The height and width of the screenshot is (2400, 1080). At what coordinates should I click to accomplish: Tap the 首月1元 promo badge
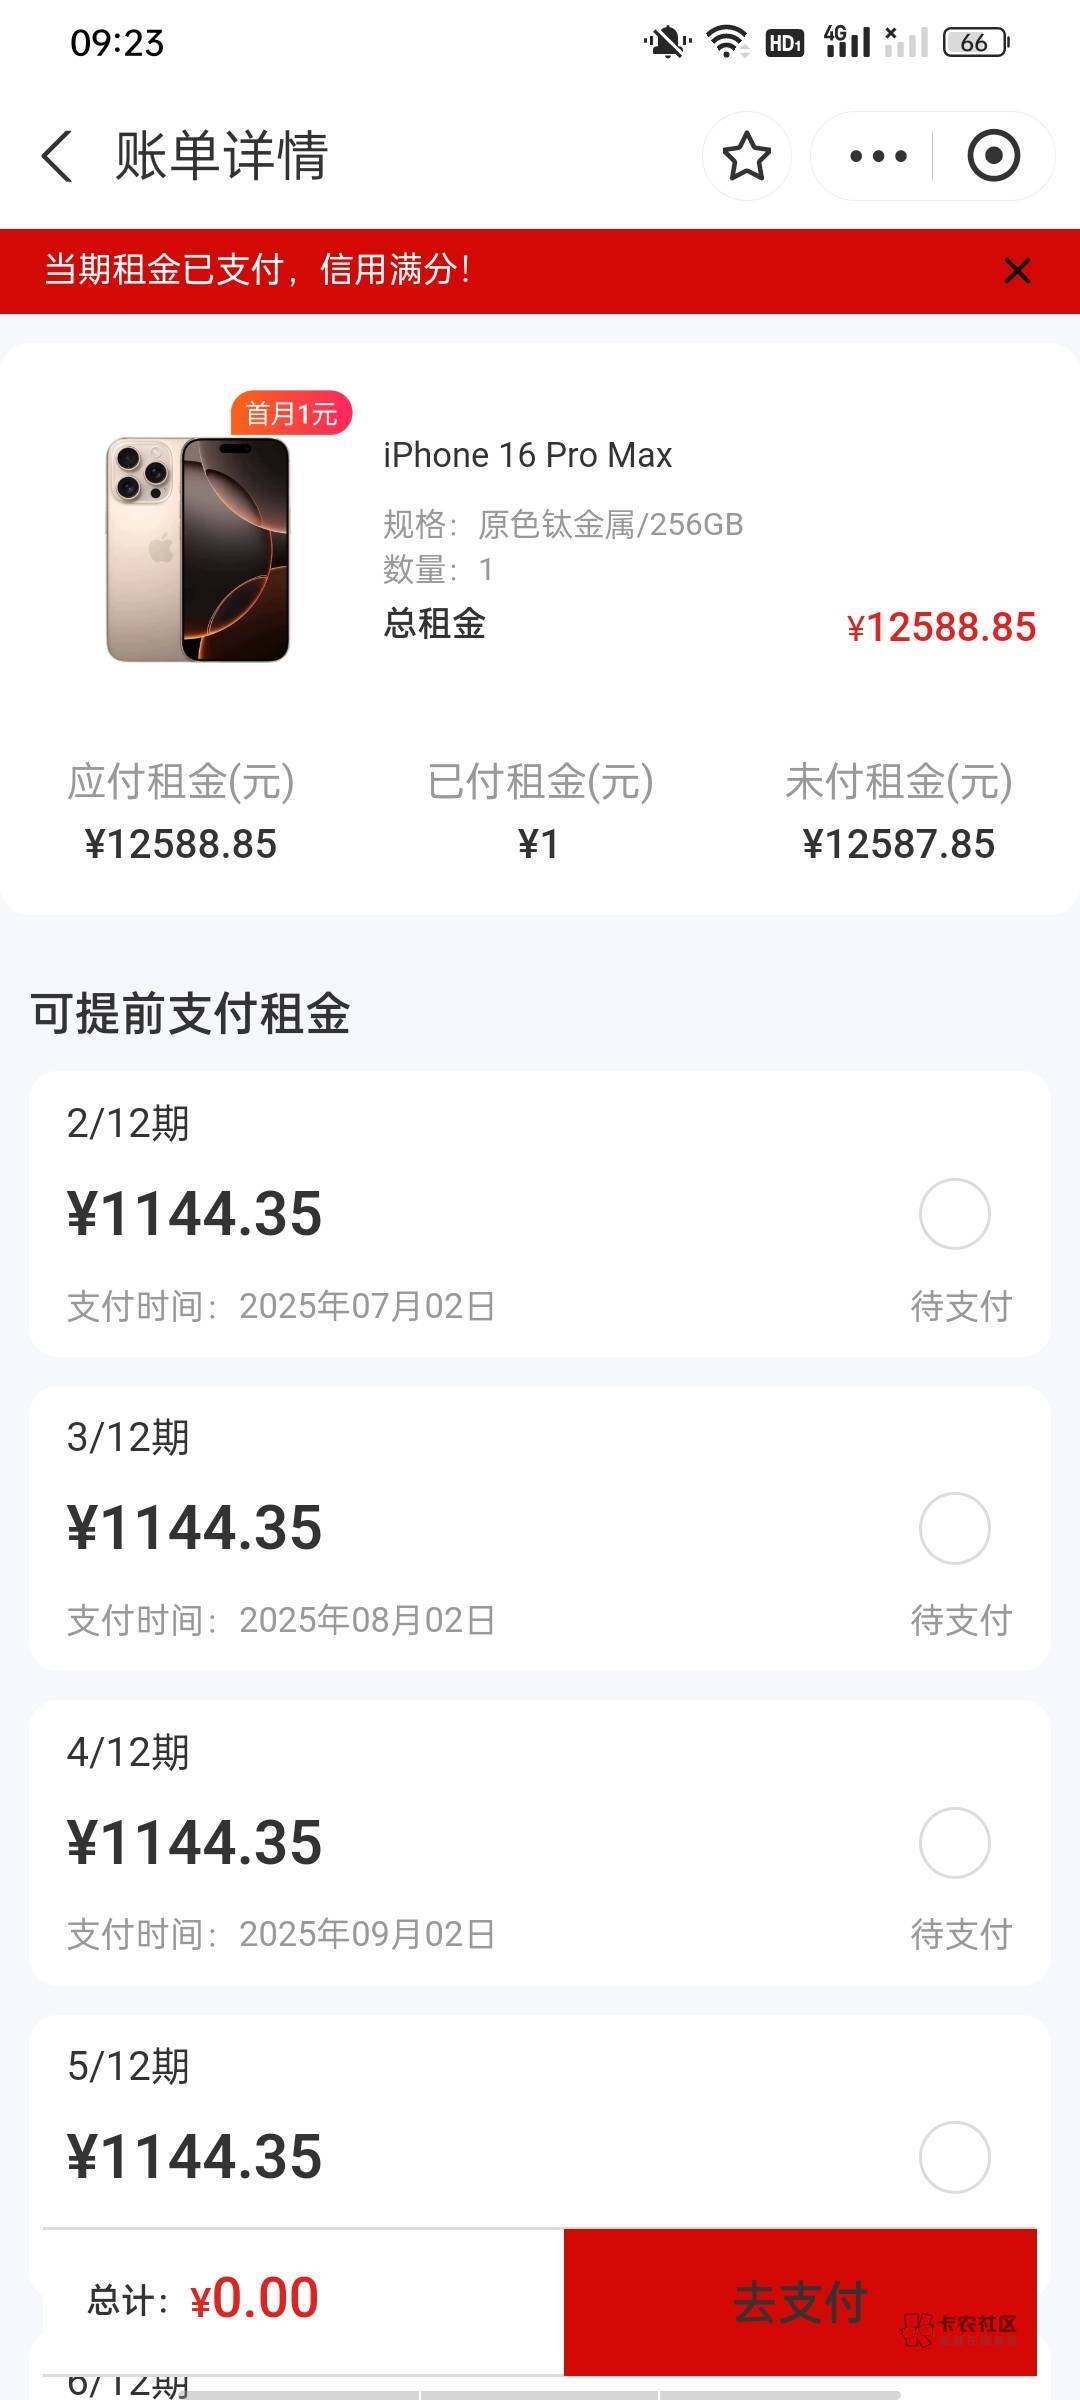click(291, 413)
